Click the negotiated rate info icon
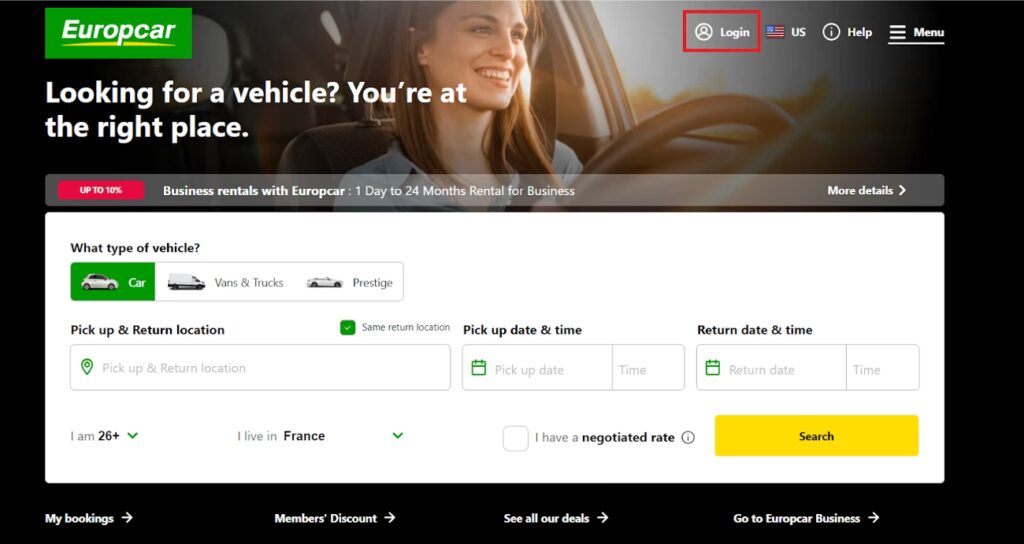Image resolution: width=1024 pixels, height=544 pixels. pyautogui.click(x=688, y=438)
